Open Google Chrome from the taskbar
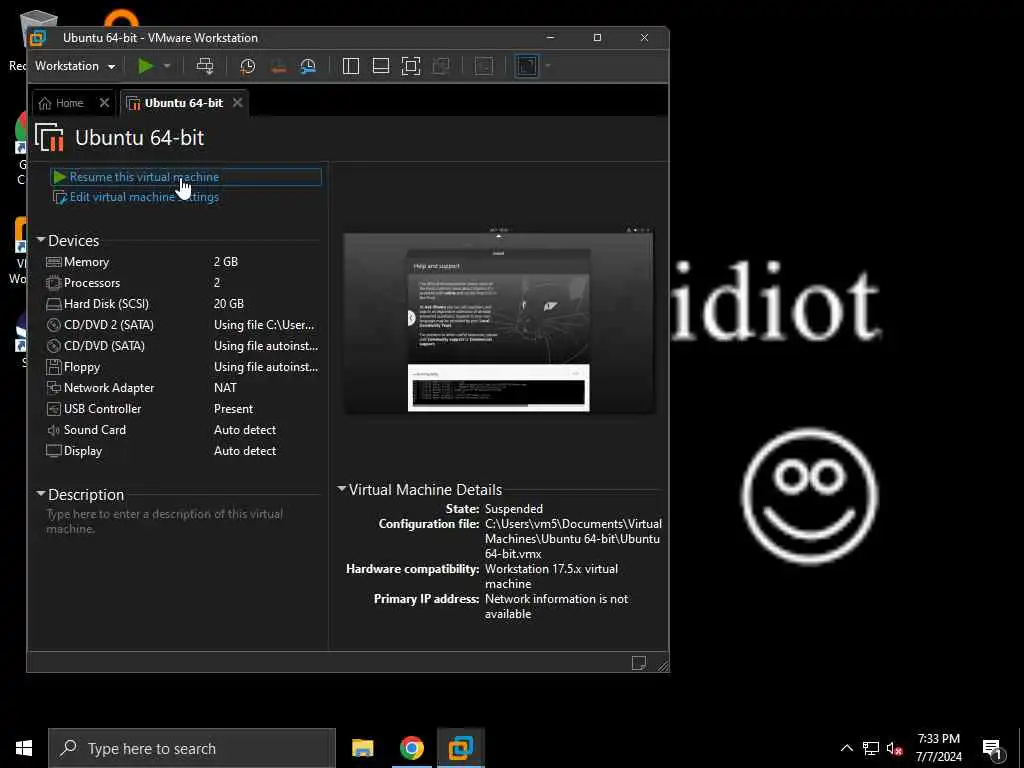1024x768 pixels. [x=411, y=748]
